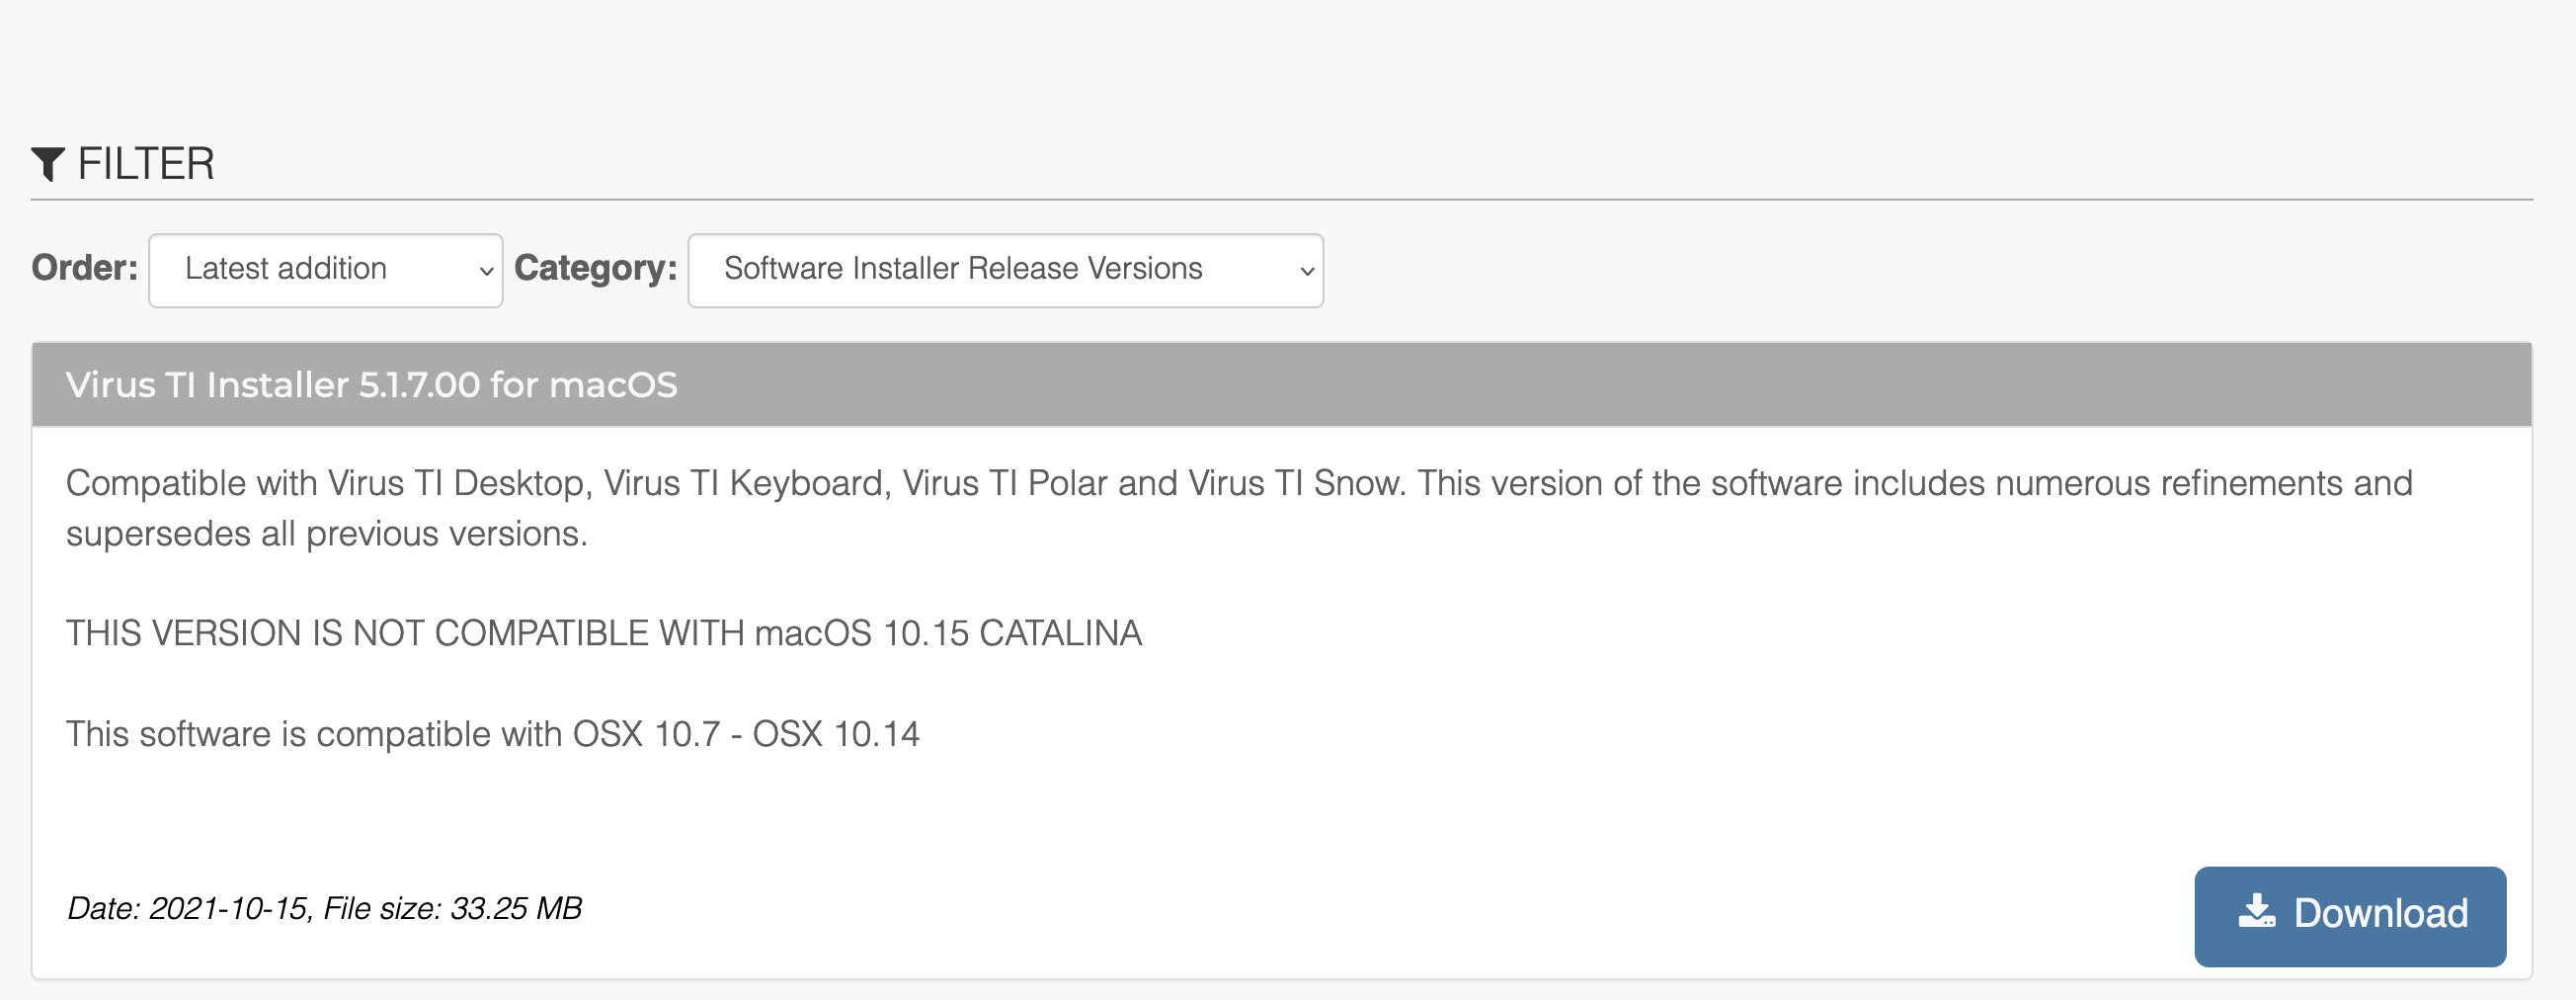Click the divider line below FILTER

[x=1280, y=200]
